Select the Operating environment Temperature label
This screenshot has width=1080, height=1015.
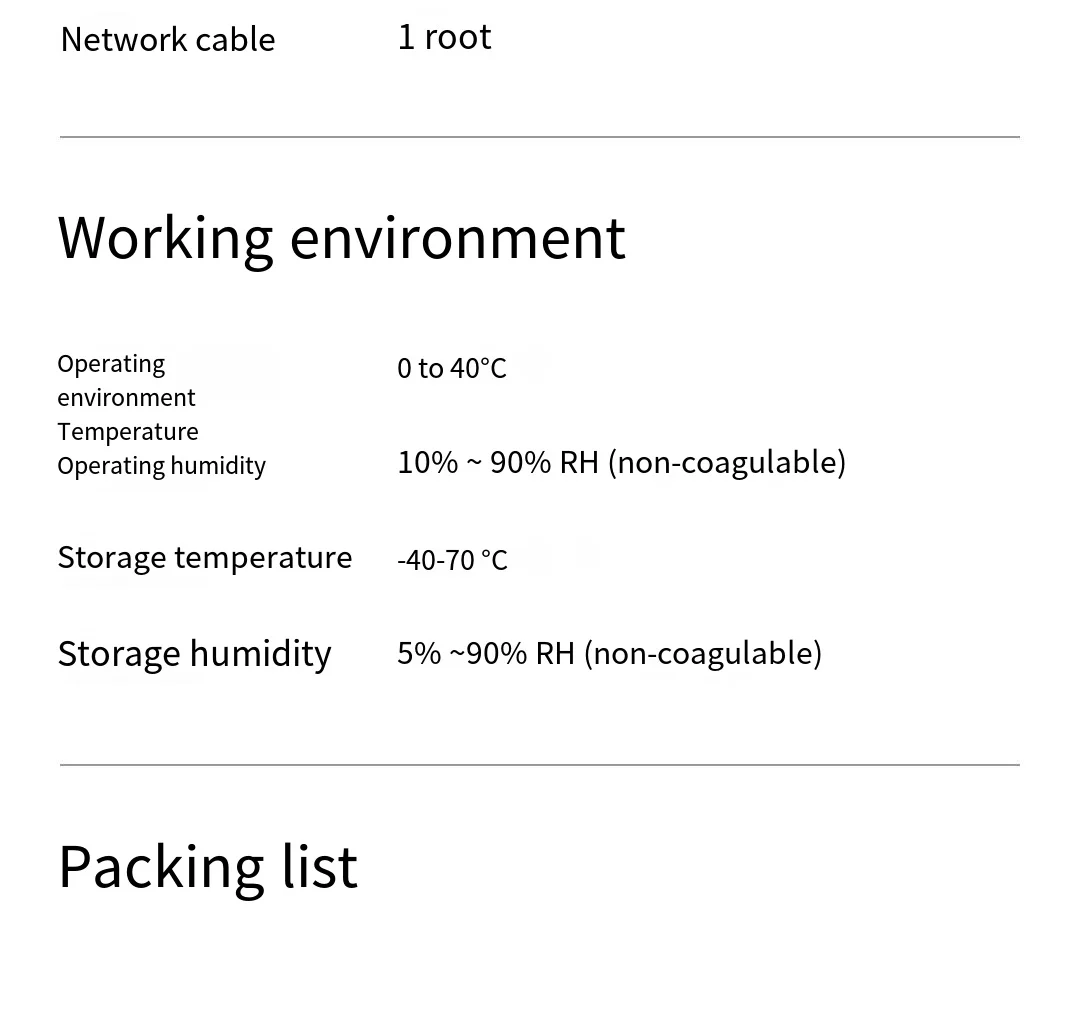pyautogui.click(x=127, y=397)
